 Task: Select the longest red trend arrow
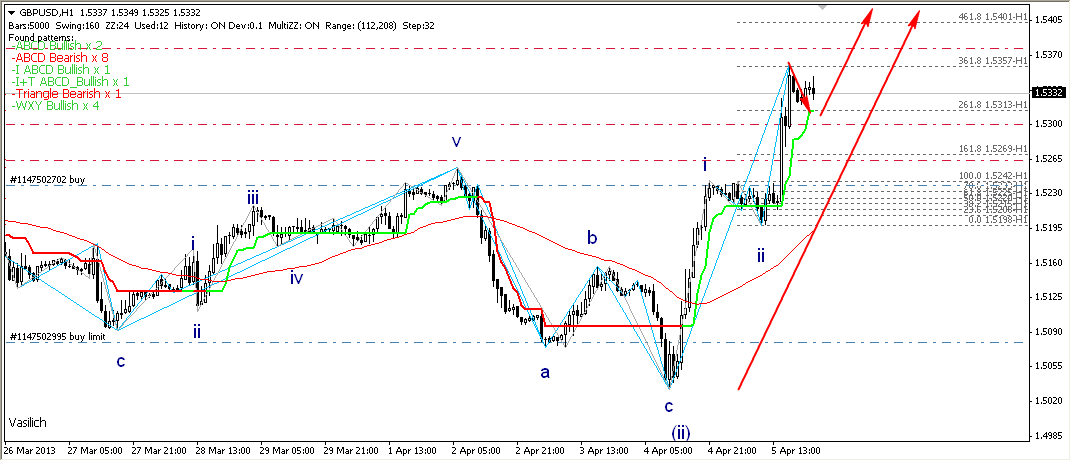click(828, 200)
